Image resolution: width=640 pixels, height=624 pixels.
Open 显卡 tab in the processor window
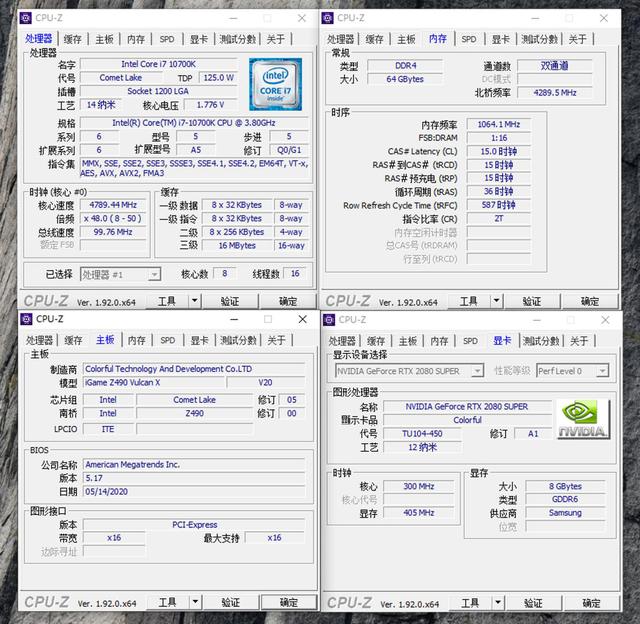point(199,39)
